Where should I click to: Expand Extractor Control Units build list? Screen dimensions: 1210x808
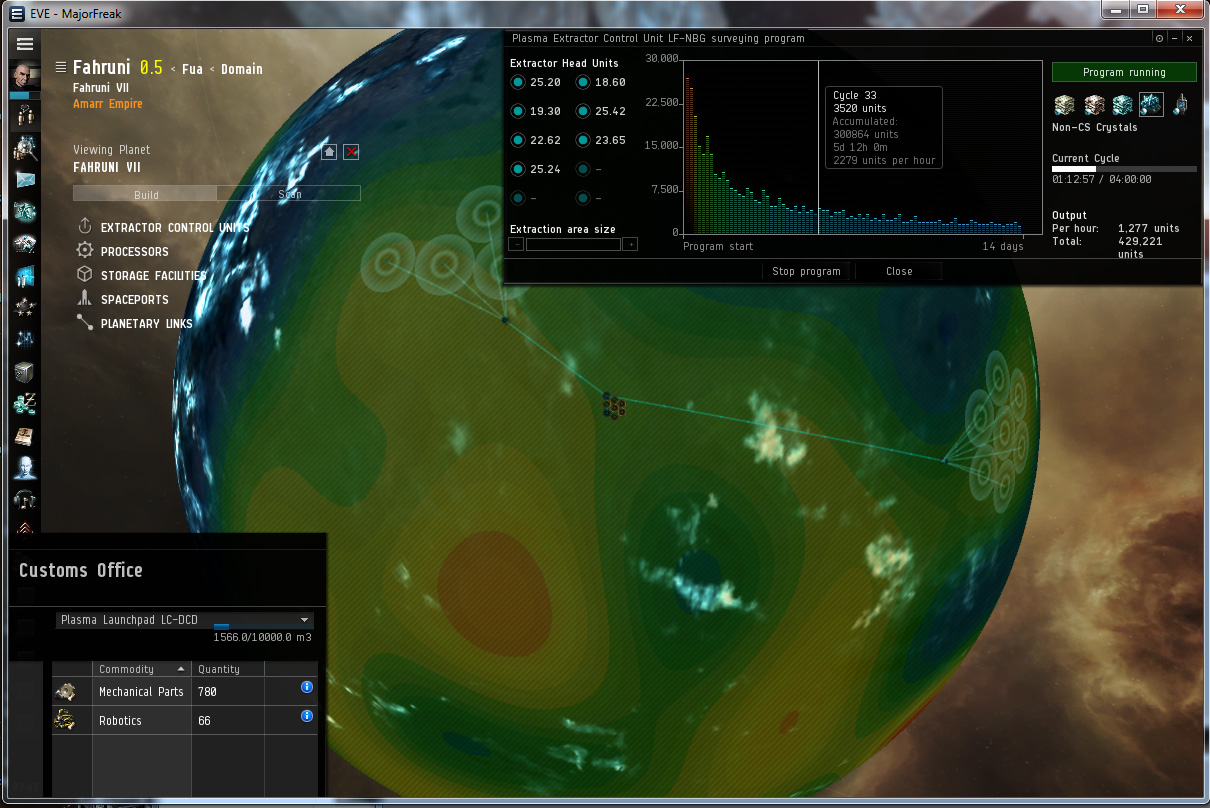click(x=163, y=228)
